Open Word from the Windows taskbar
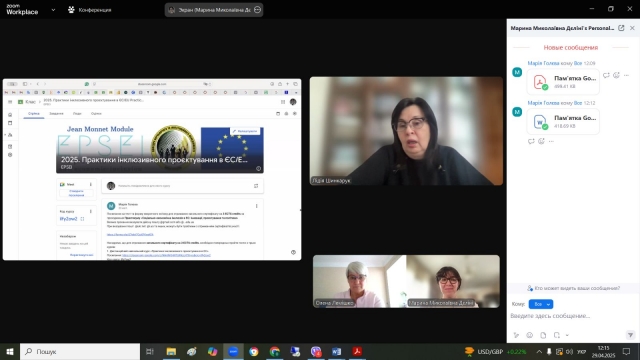The image size is (640, 360). (x=336, y=351)
